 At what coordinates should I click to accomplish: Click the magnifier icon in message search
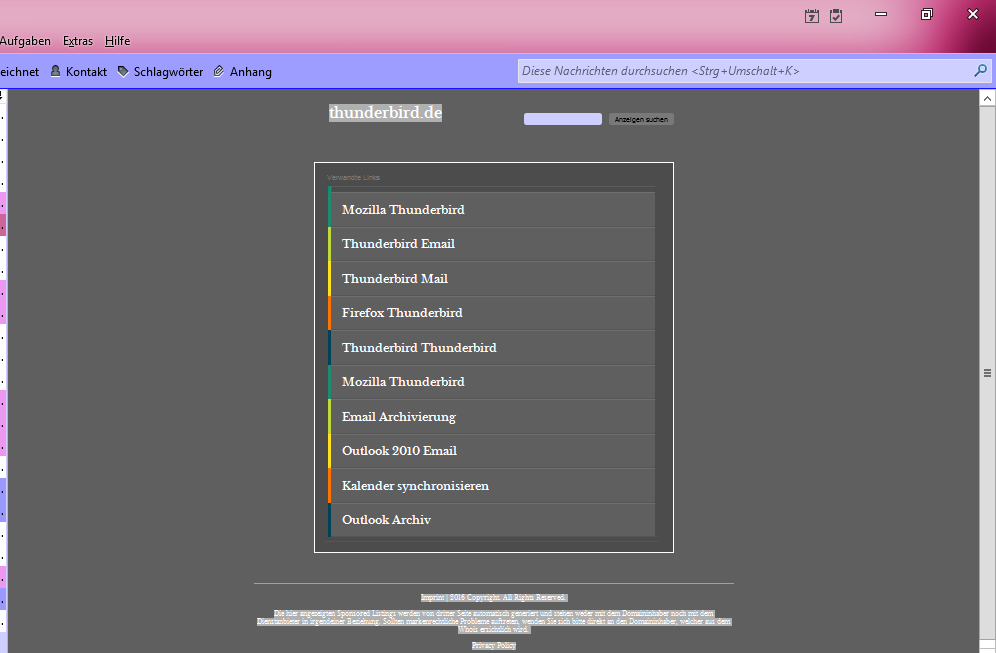point(980,71)
